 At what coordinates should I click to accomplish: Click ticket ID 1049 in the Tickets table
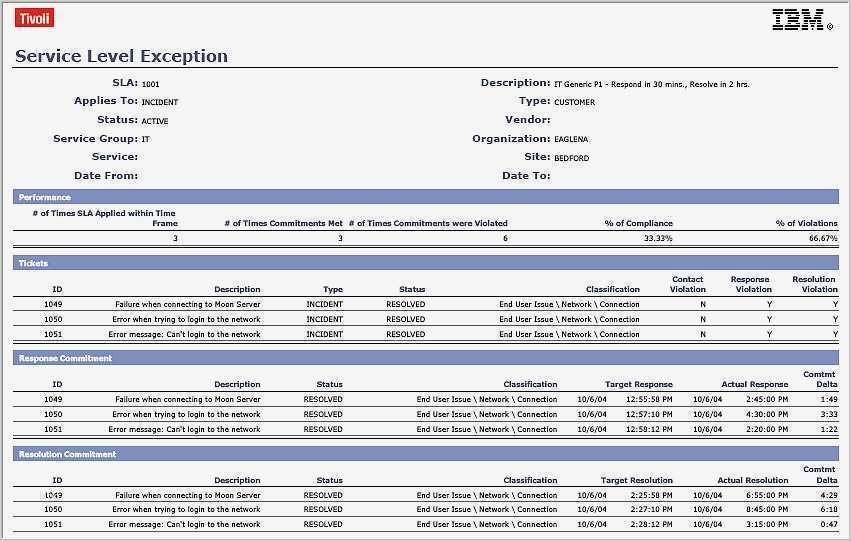[53, 304]
